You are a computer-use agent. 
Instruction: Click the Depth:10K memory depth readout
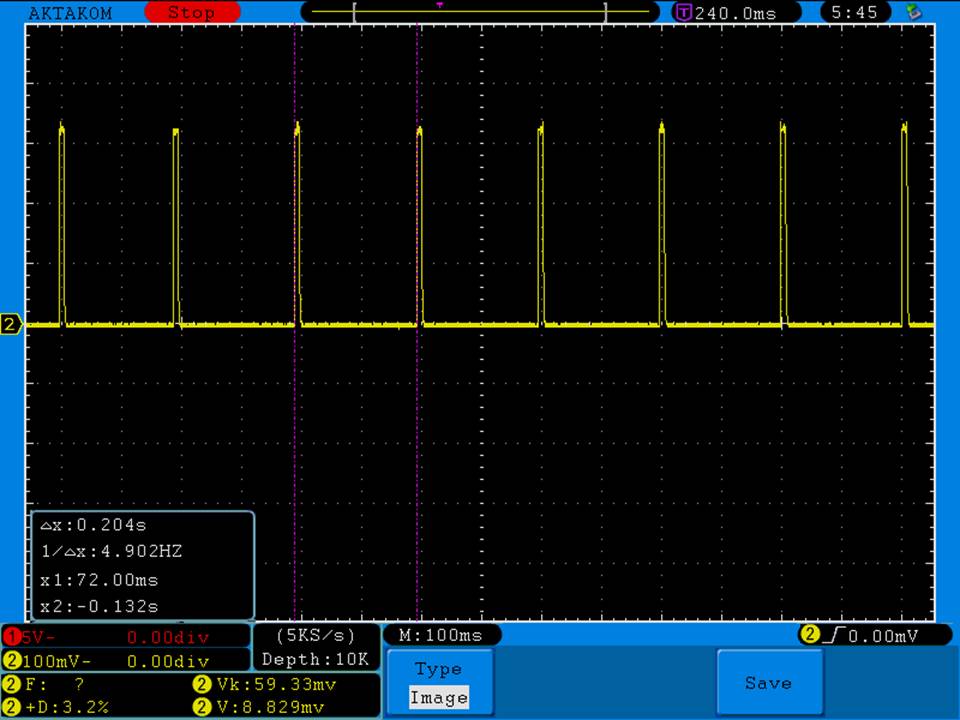point(315,660)
